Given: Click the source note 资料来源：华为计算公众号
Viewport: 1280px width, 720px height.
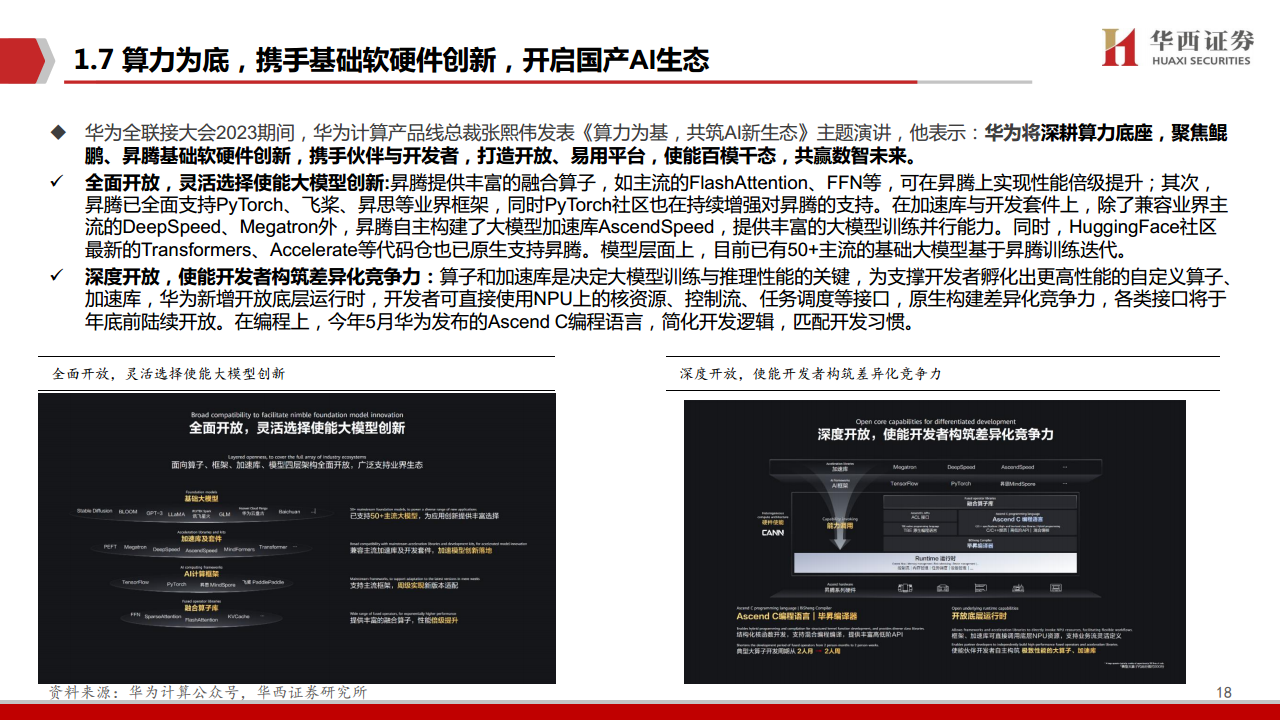Looking at the screenshot, I should pyautogui.click(x=208, y=692).
